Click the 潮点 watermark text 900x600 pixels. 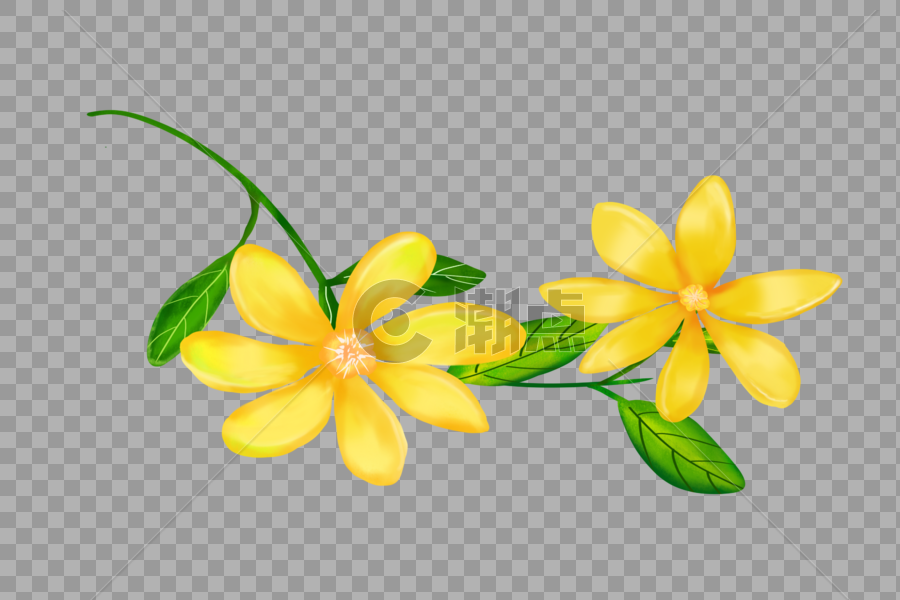[x=518, y=322]
